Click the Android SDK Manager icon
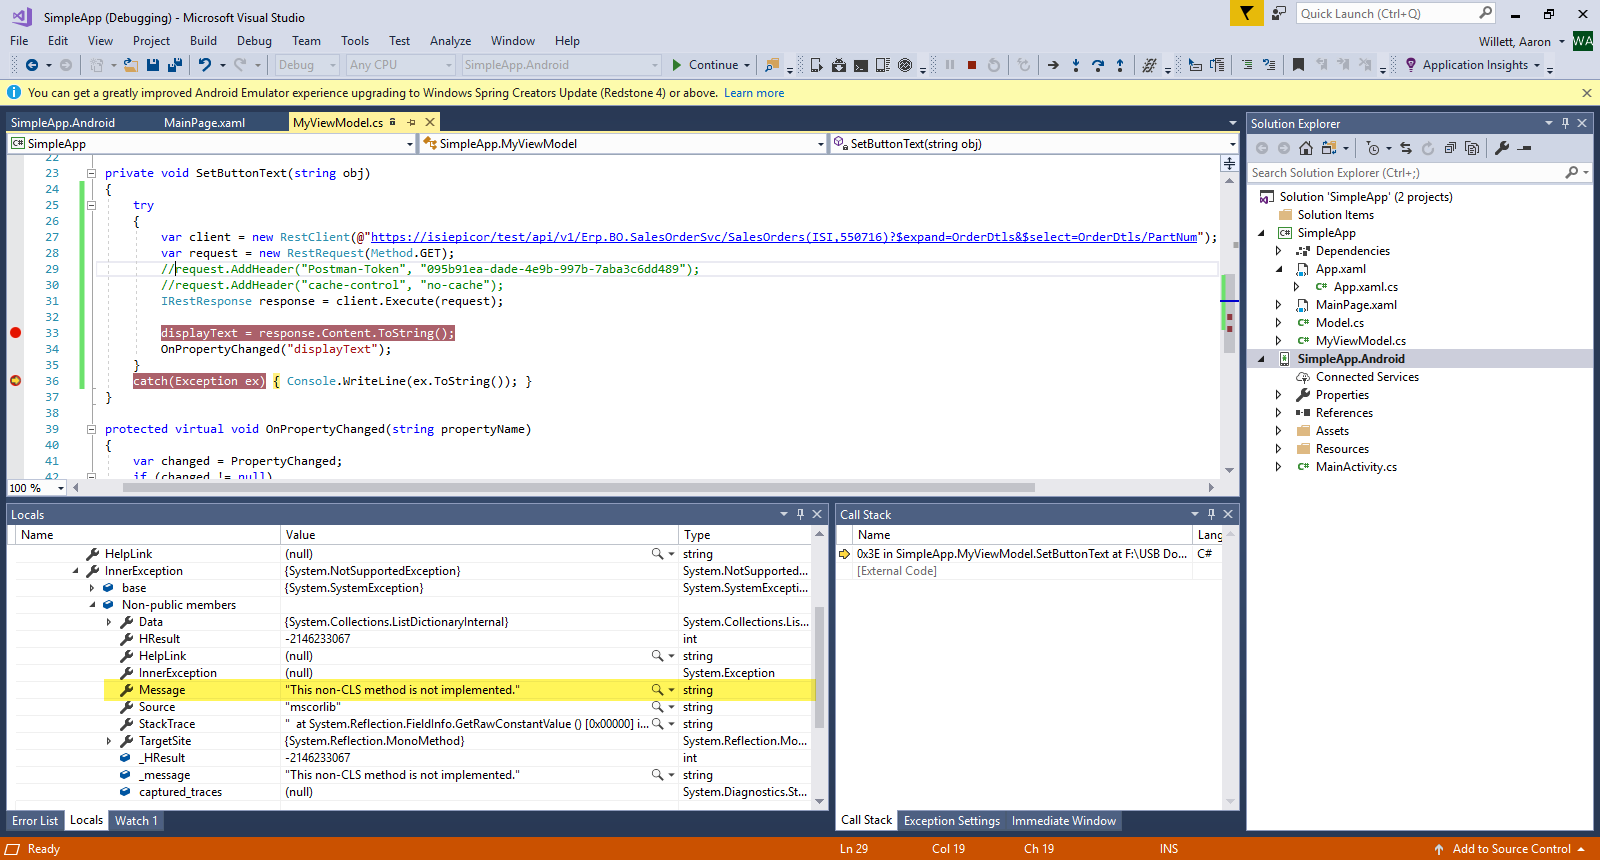Viewport: 1600px width, 860px height. (839, 65)
